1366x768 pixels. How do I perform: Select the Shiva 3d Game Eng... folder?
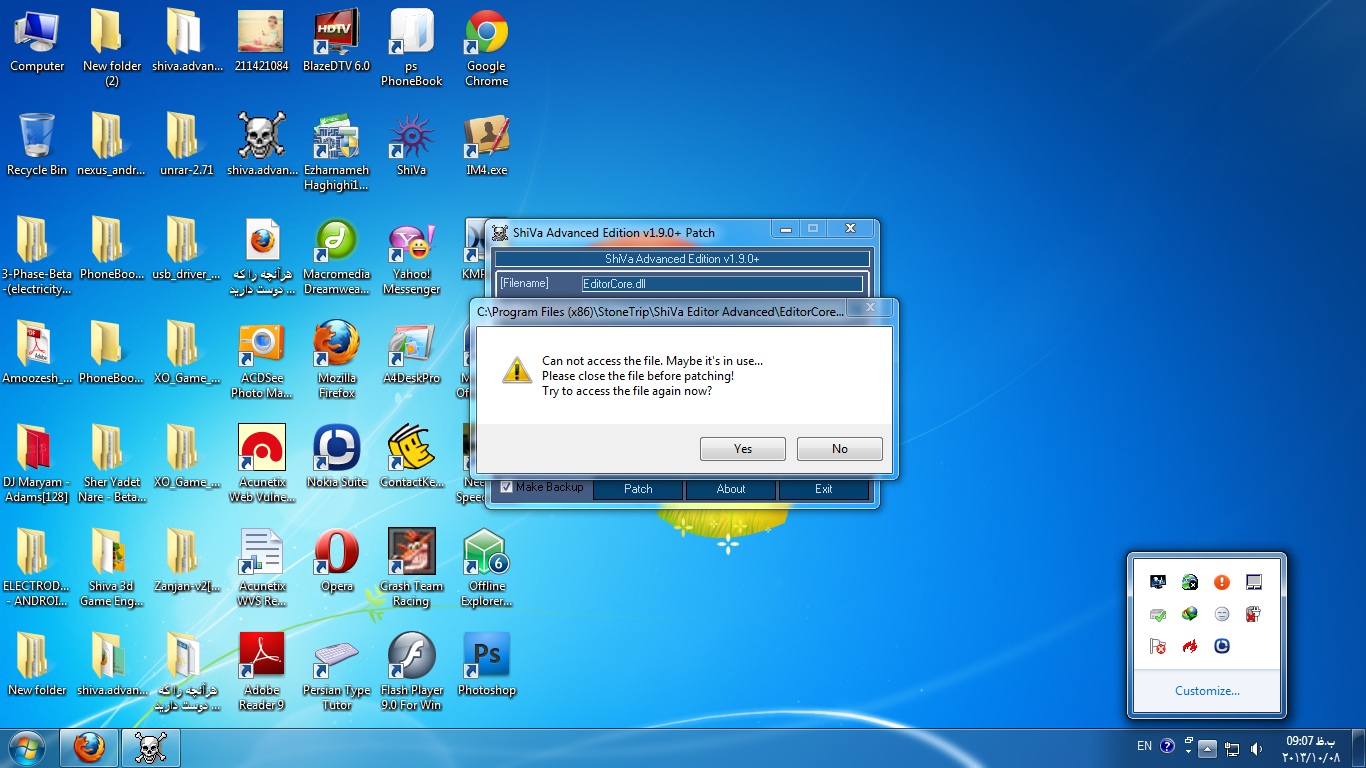pos(112,567)
